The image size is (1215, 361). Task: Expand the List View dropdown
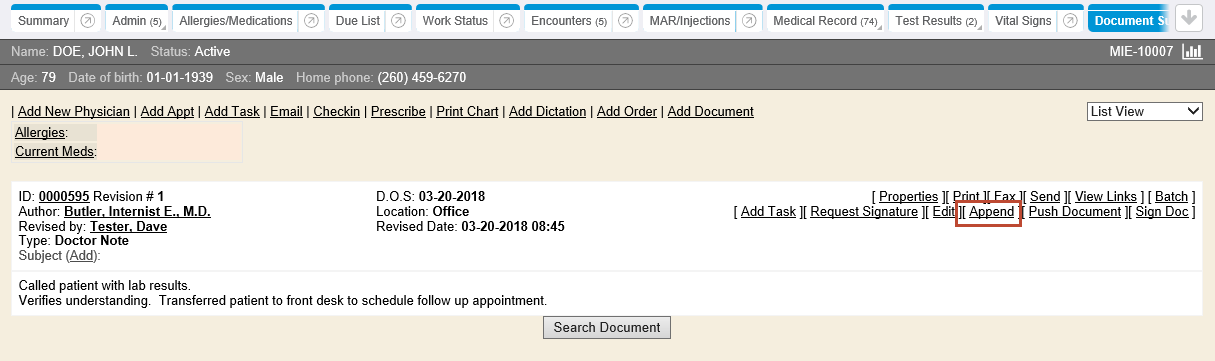tap(1145, 111)
